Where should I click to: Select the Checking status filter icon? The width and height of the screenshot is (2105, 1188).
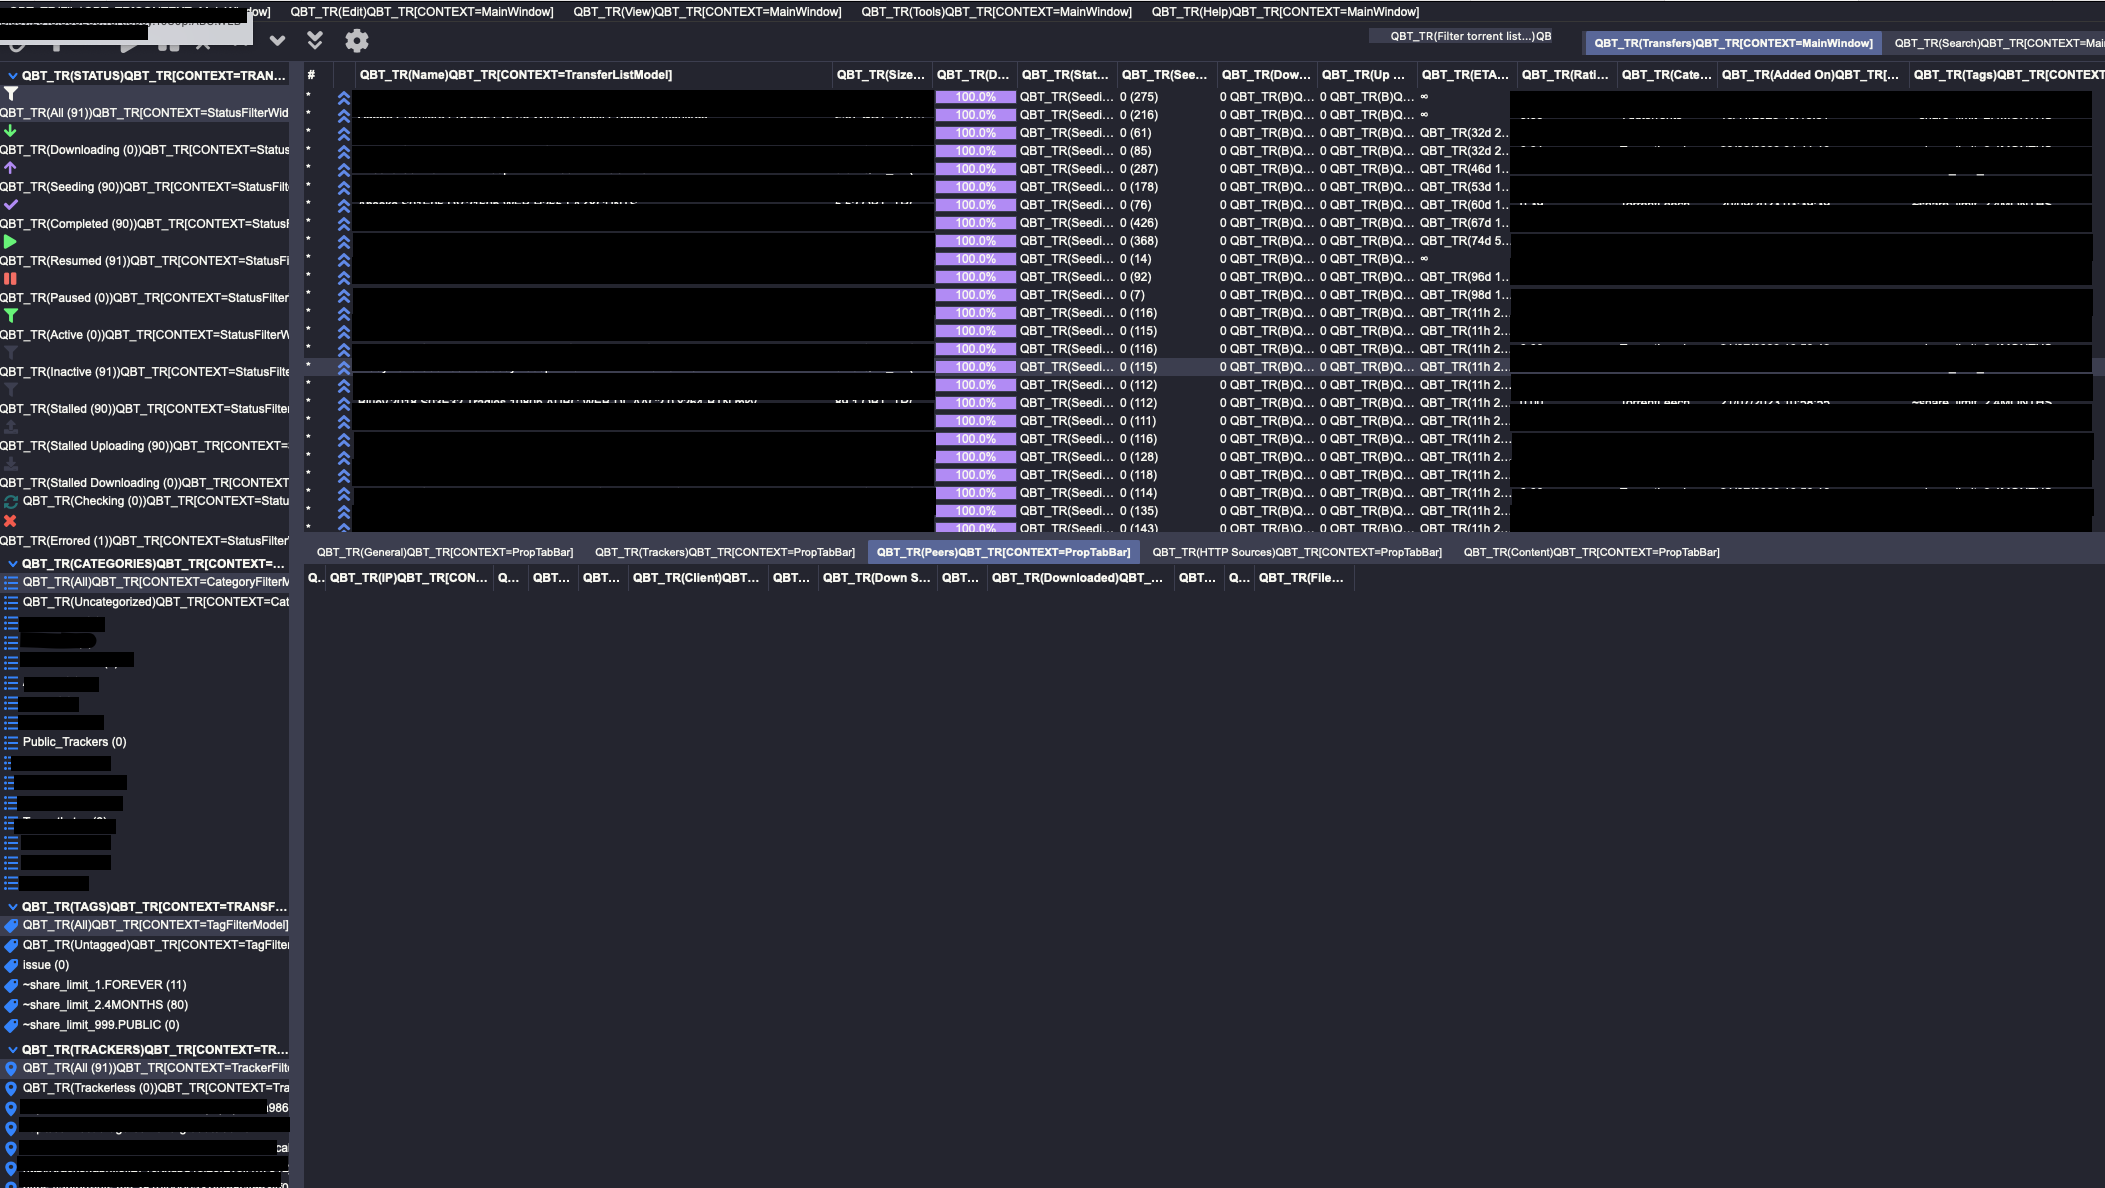pos(9,501)
